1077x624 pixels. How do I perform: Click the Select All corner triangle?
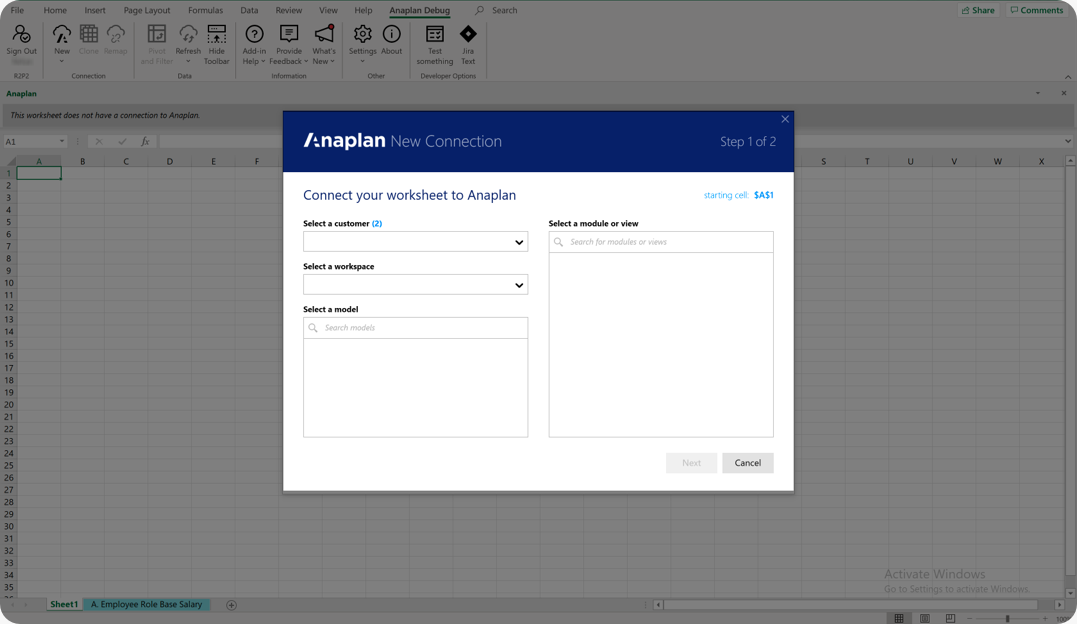click(10, 161)
